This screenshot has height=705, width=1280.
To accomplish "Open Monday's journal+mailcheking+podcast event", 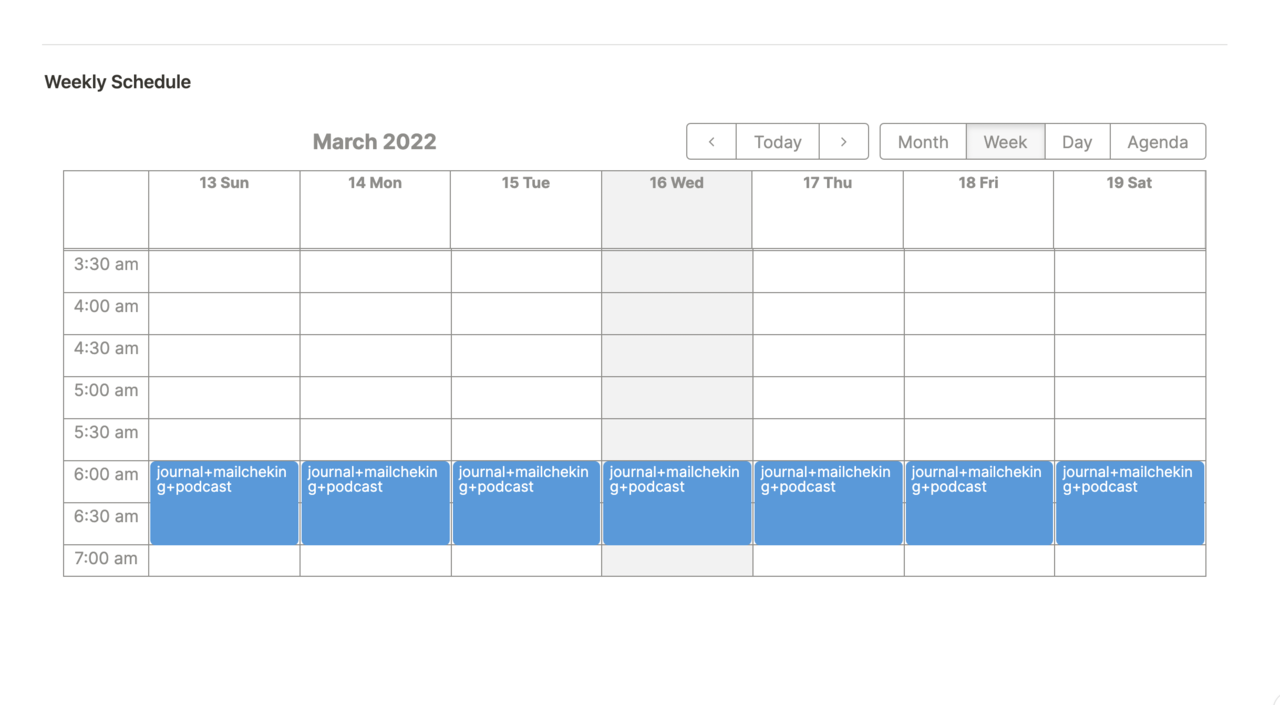I will point(375,503).
